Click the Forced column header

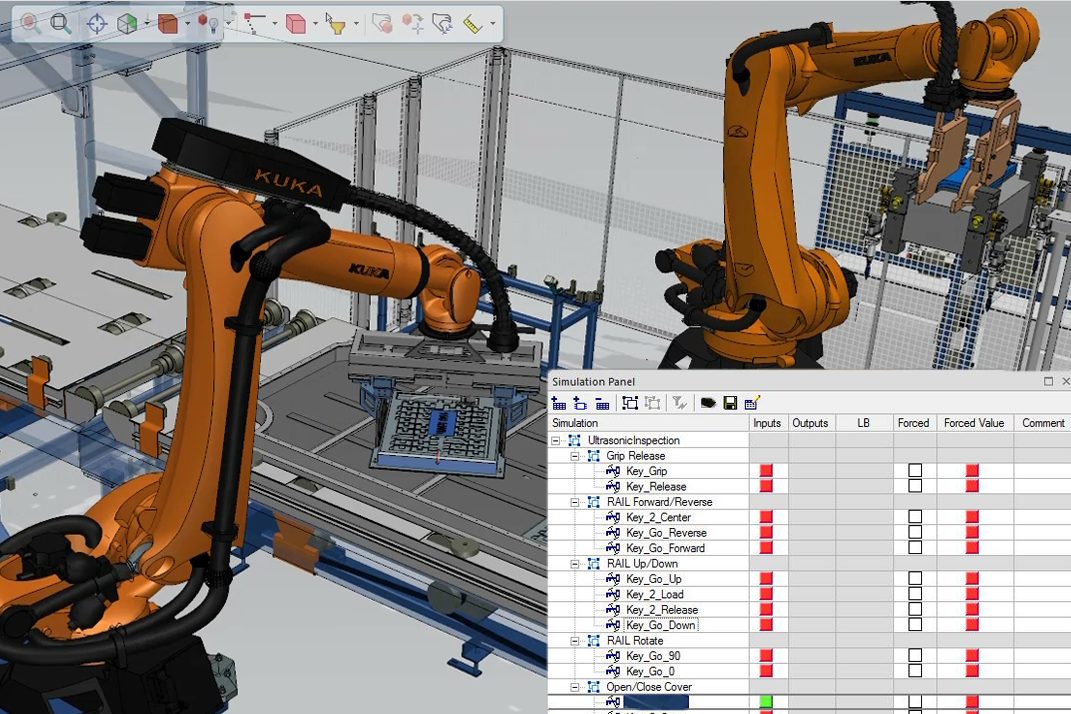pos(914,423)
